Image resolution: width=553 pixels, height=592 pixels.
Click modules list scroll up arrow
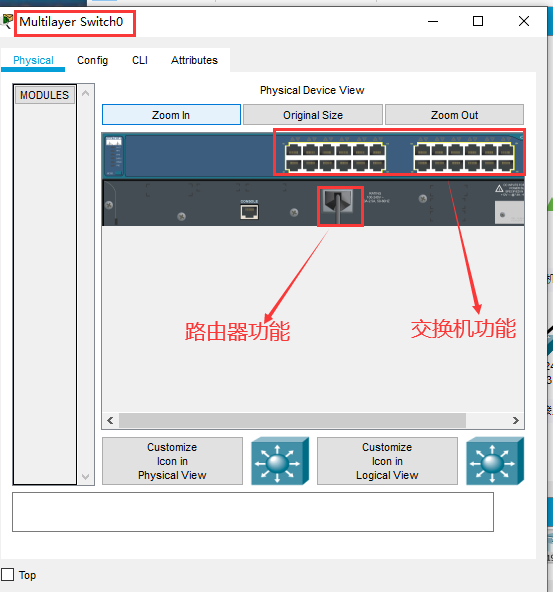point(86,93)
